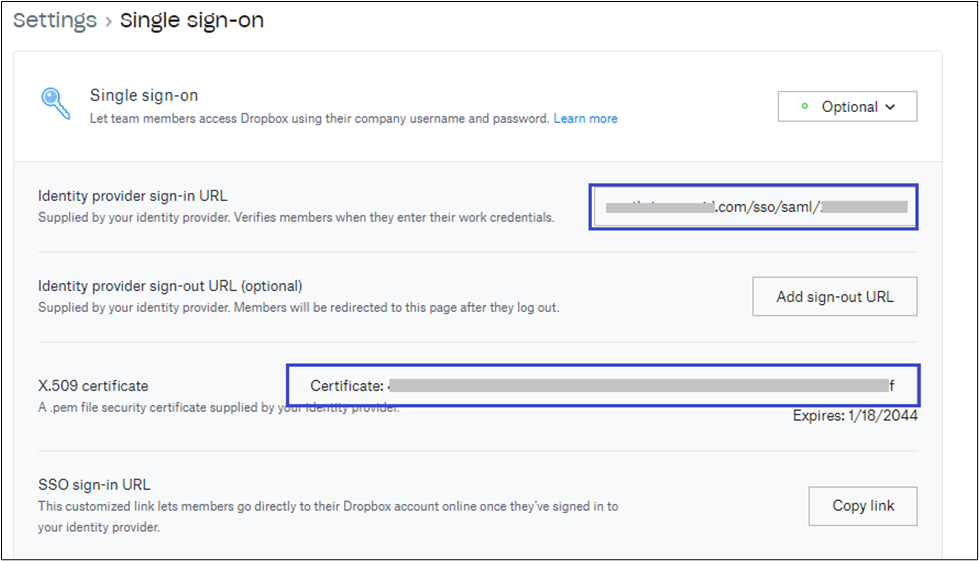Click the X.509 certificate label

point(93,385)
